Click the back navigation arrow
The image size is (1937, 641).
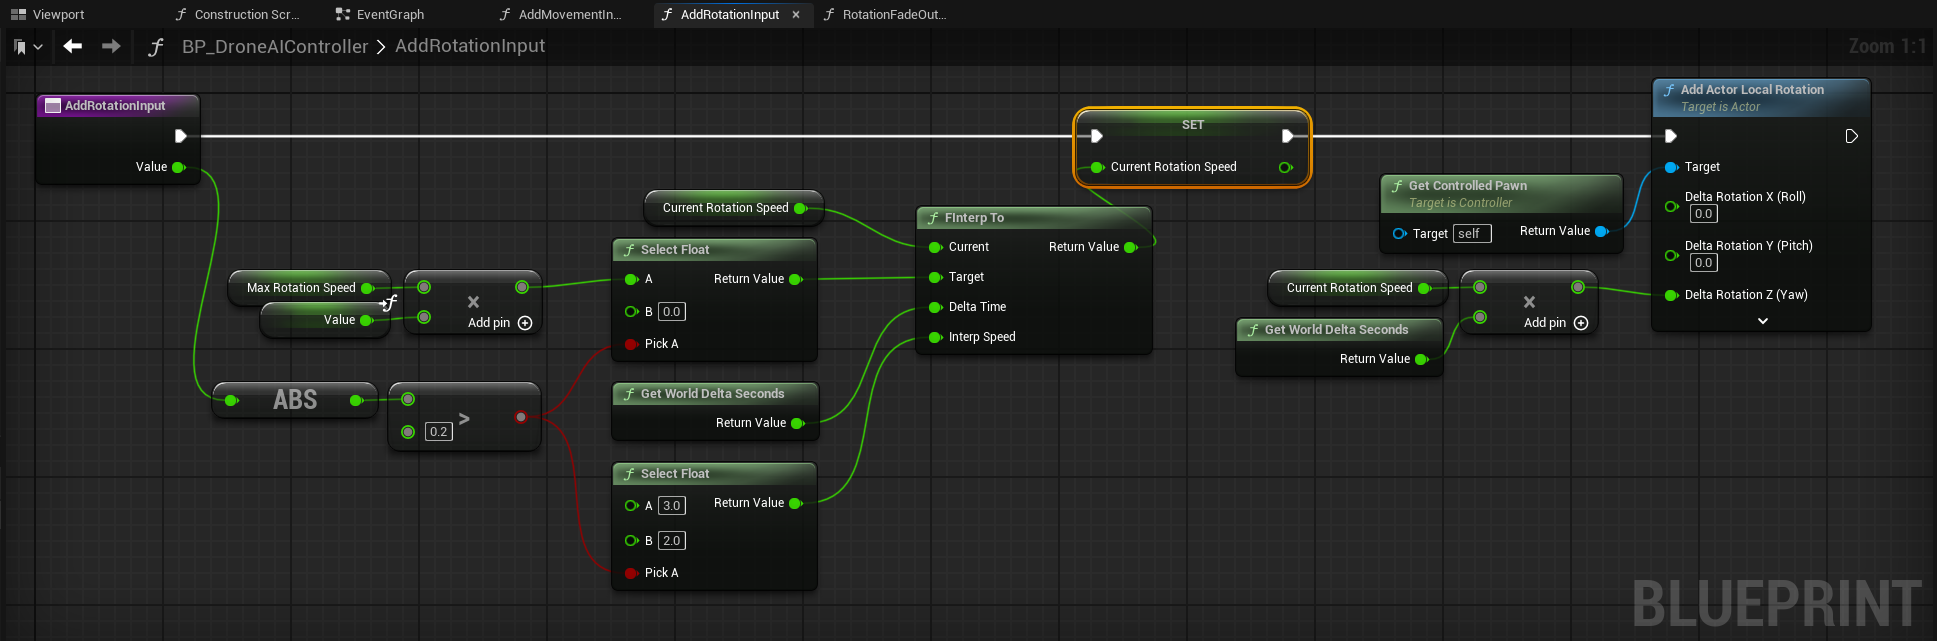coord(72,46)
